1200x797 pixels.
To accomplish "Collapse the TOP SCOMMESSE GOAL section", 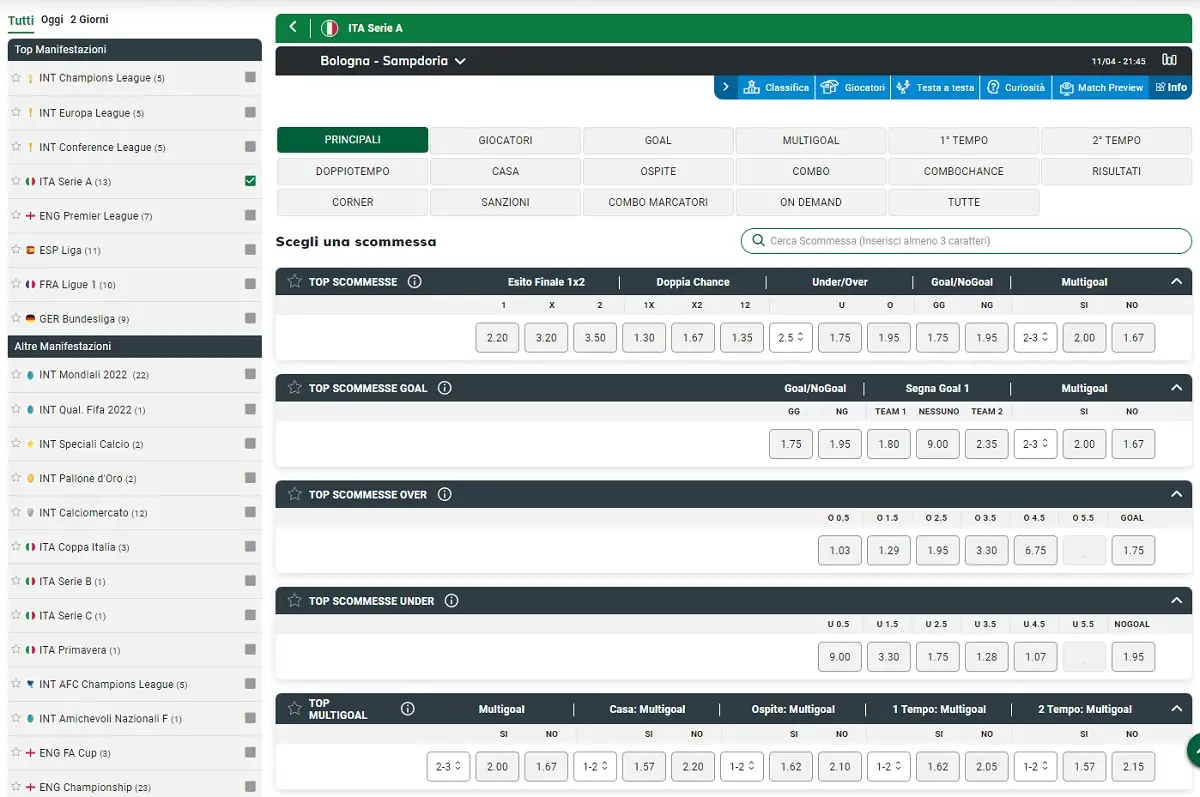I will click(1176, 388).
